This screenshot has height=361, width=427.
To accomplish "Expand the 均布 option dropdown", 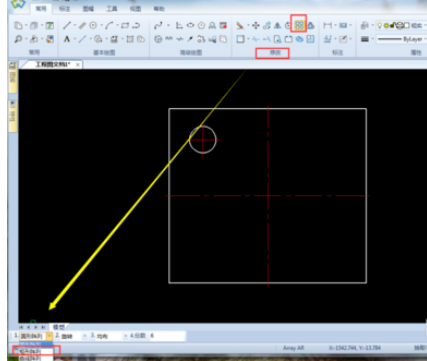I will (x=126, y=336).
